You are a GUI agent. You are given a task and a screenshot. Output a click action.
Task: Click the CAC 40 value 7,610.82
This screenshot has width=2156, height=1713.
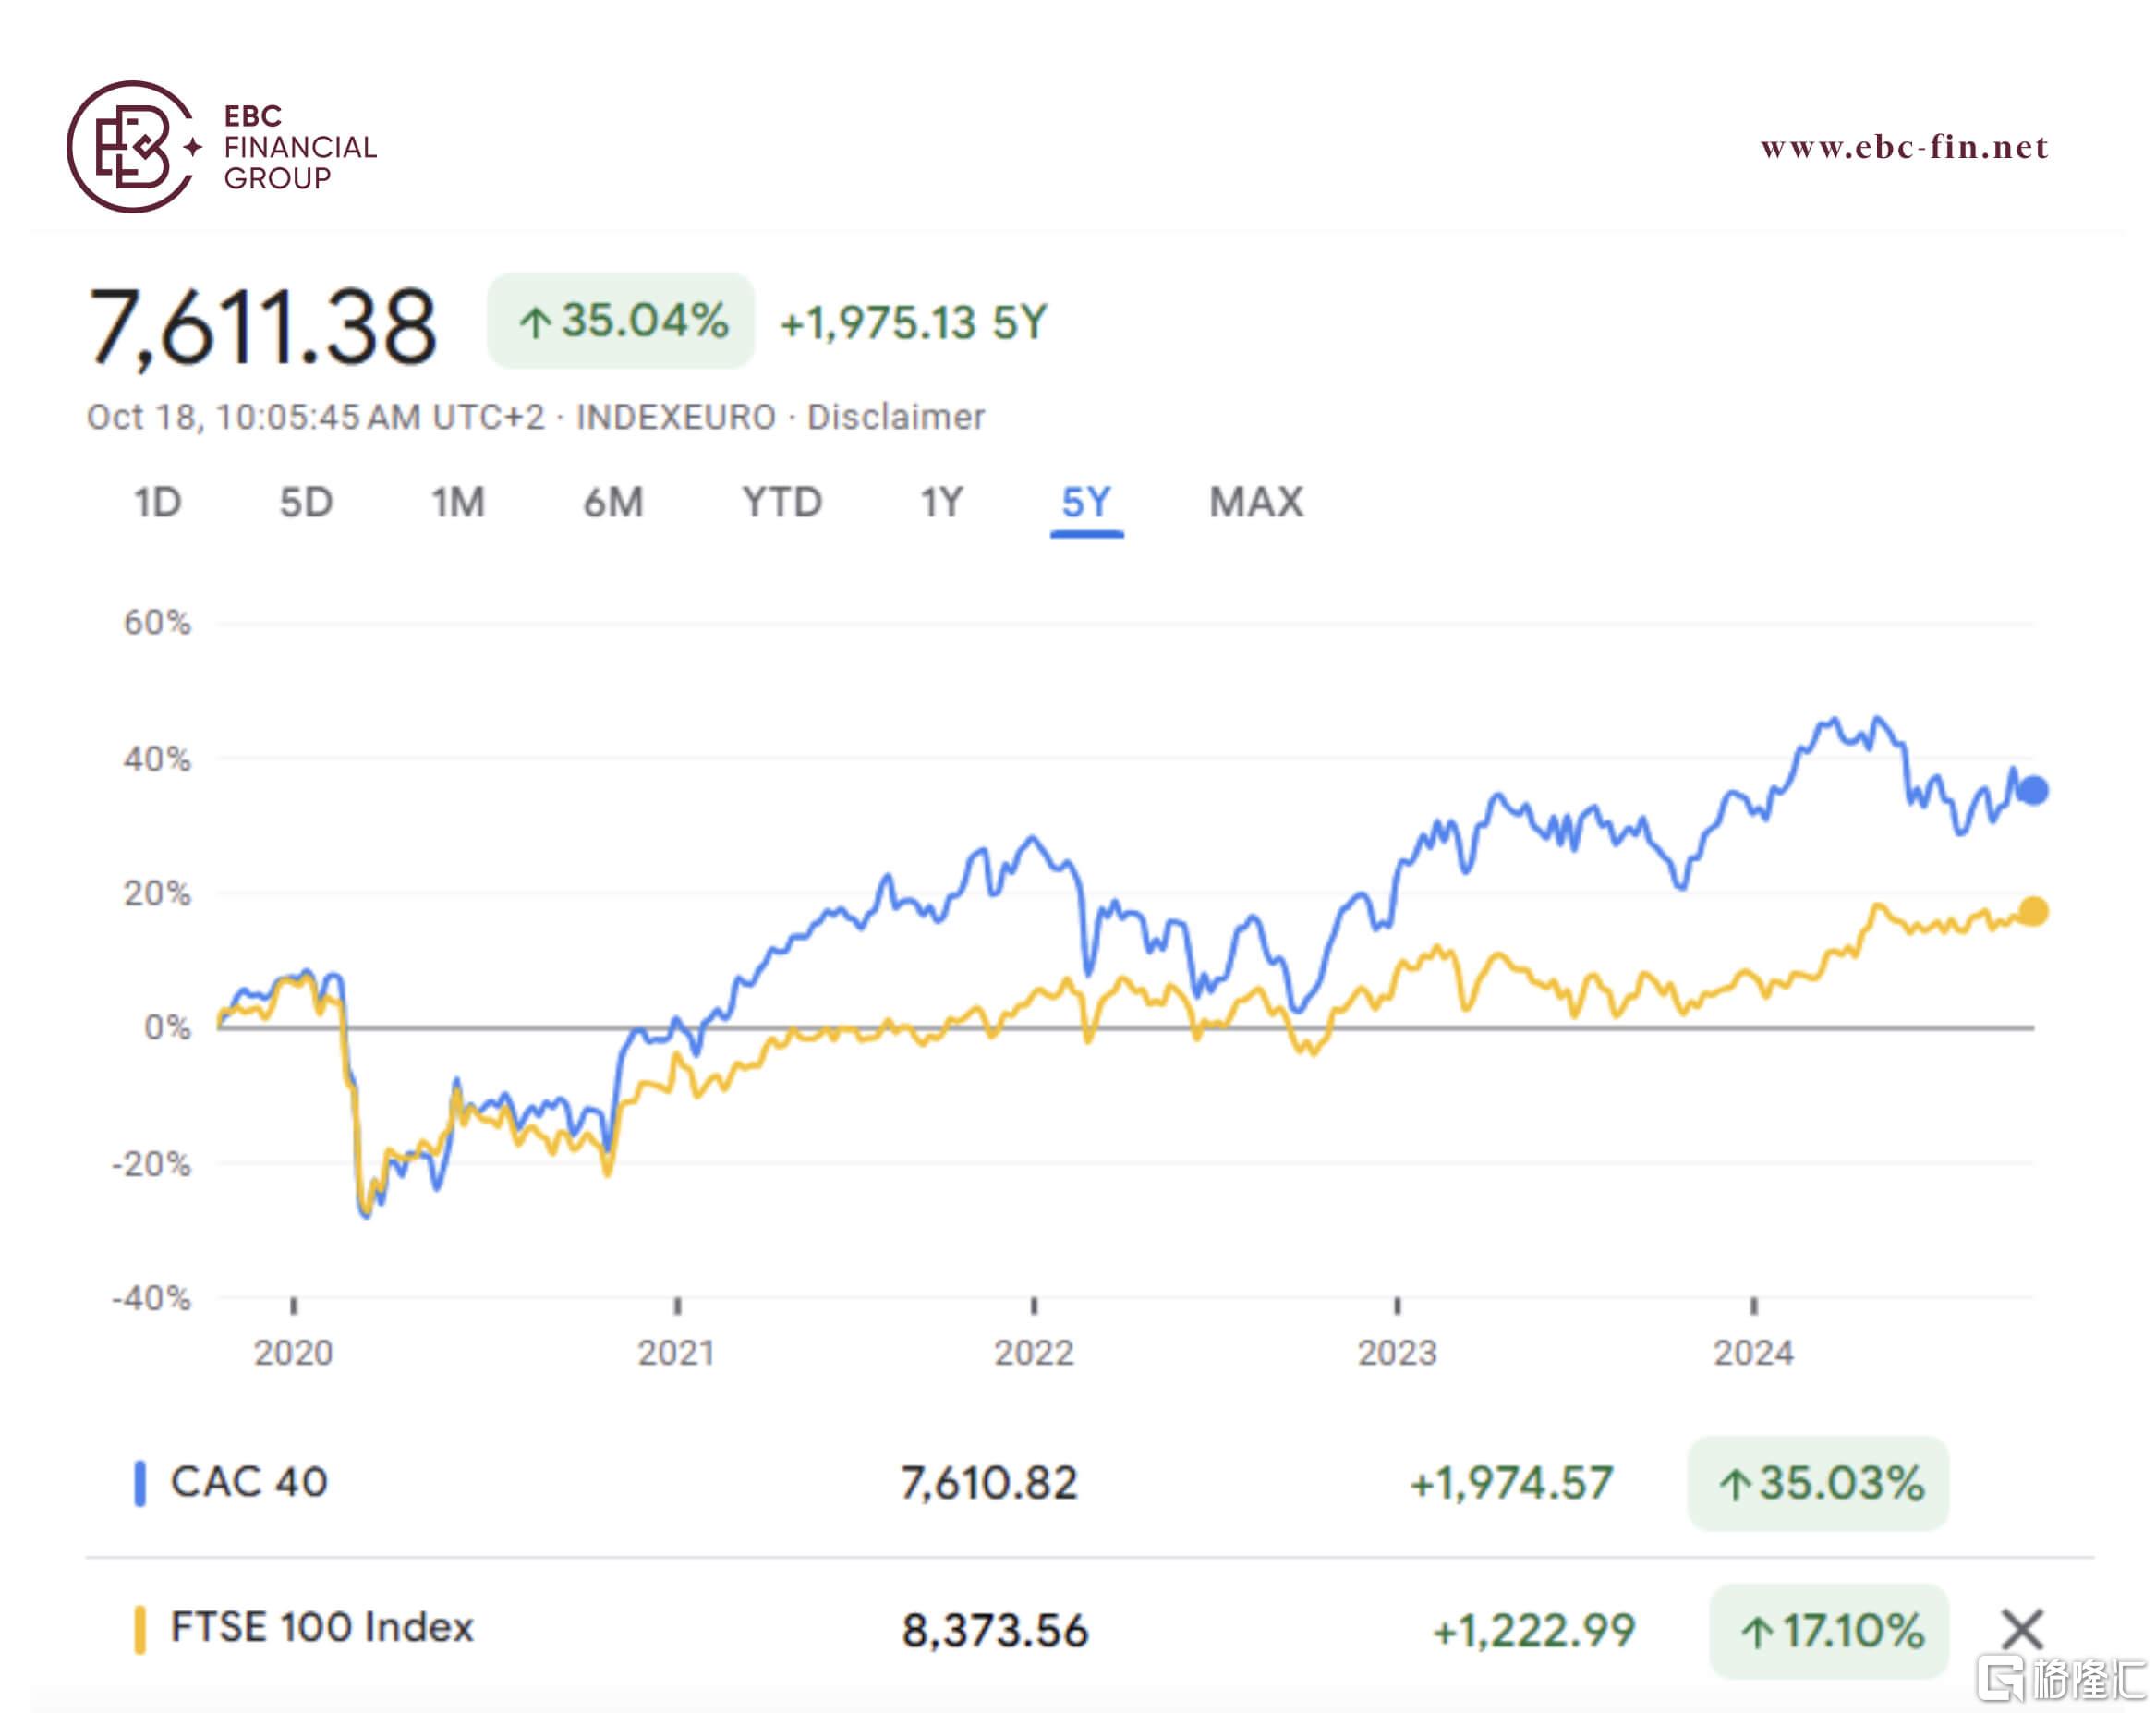[x=989, y=1483]
